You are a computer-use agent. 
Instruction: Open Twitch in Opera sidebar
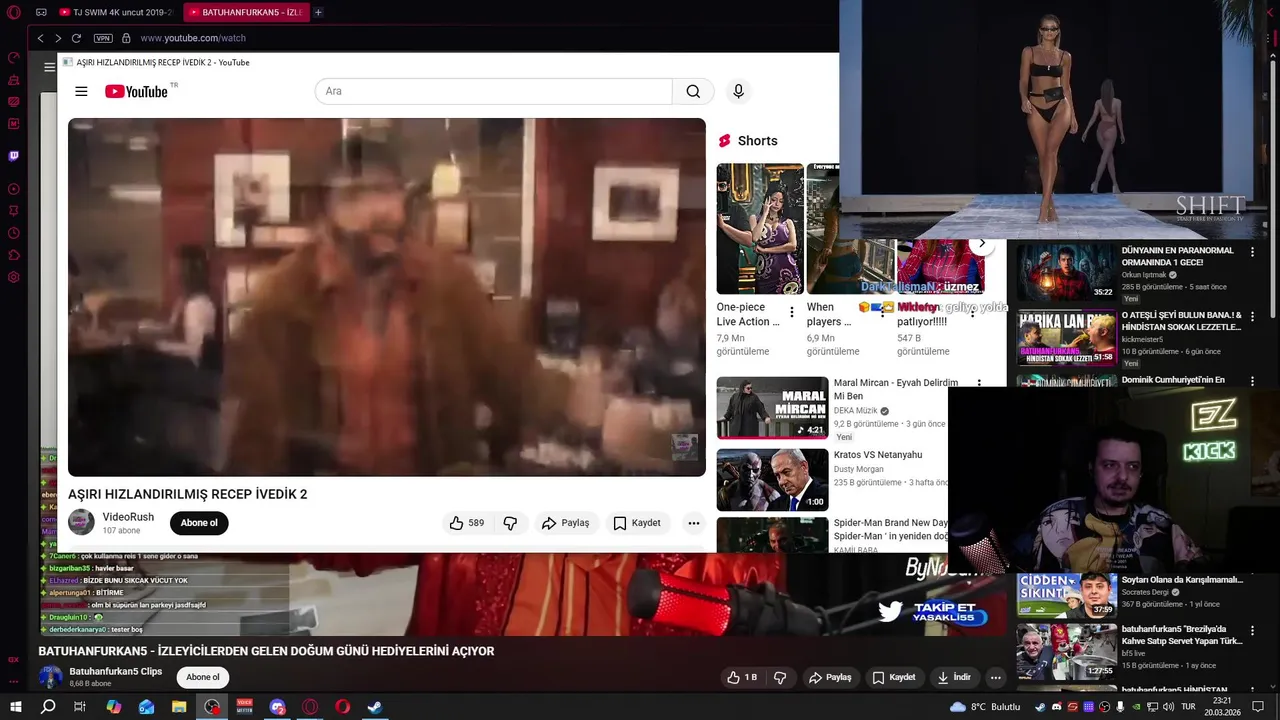(x=13, y=156)
